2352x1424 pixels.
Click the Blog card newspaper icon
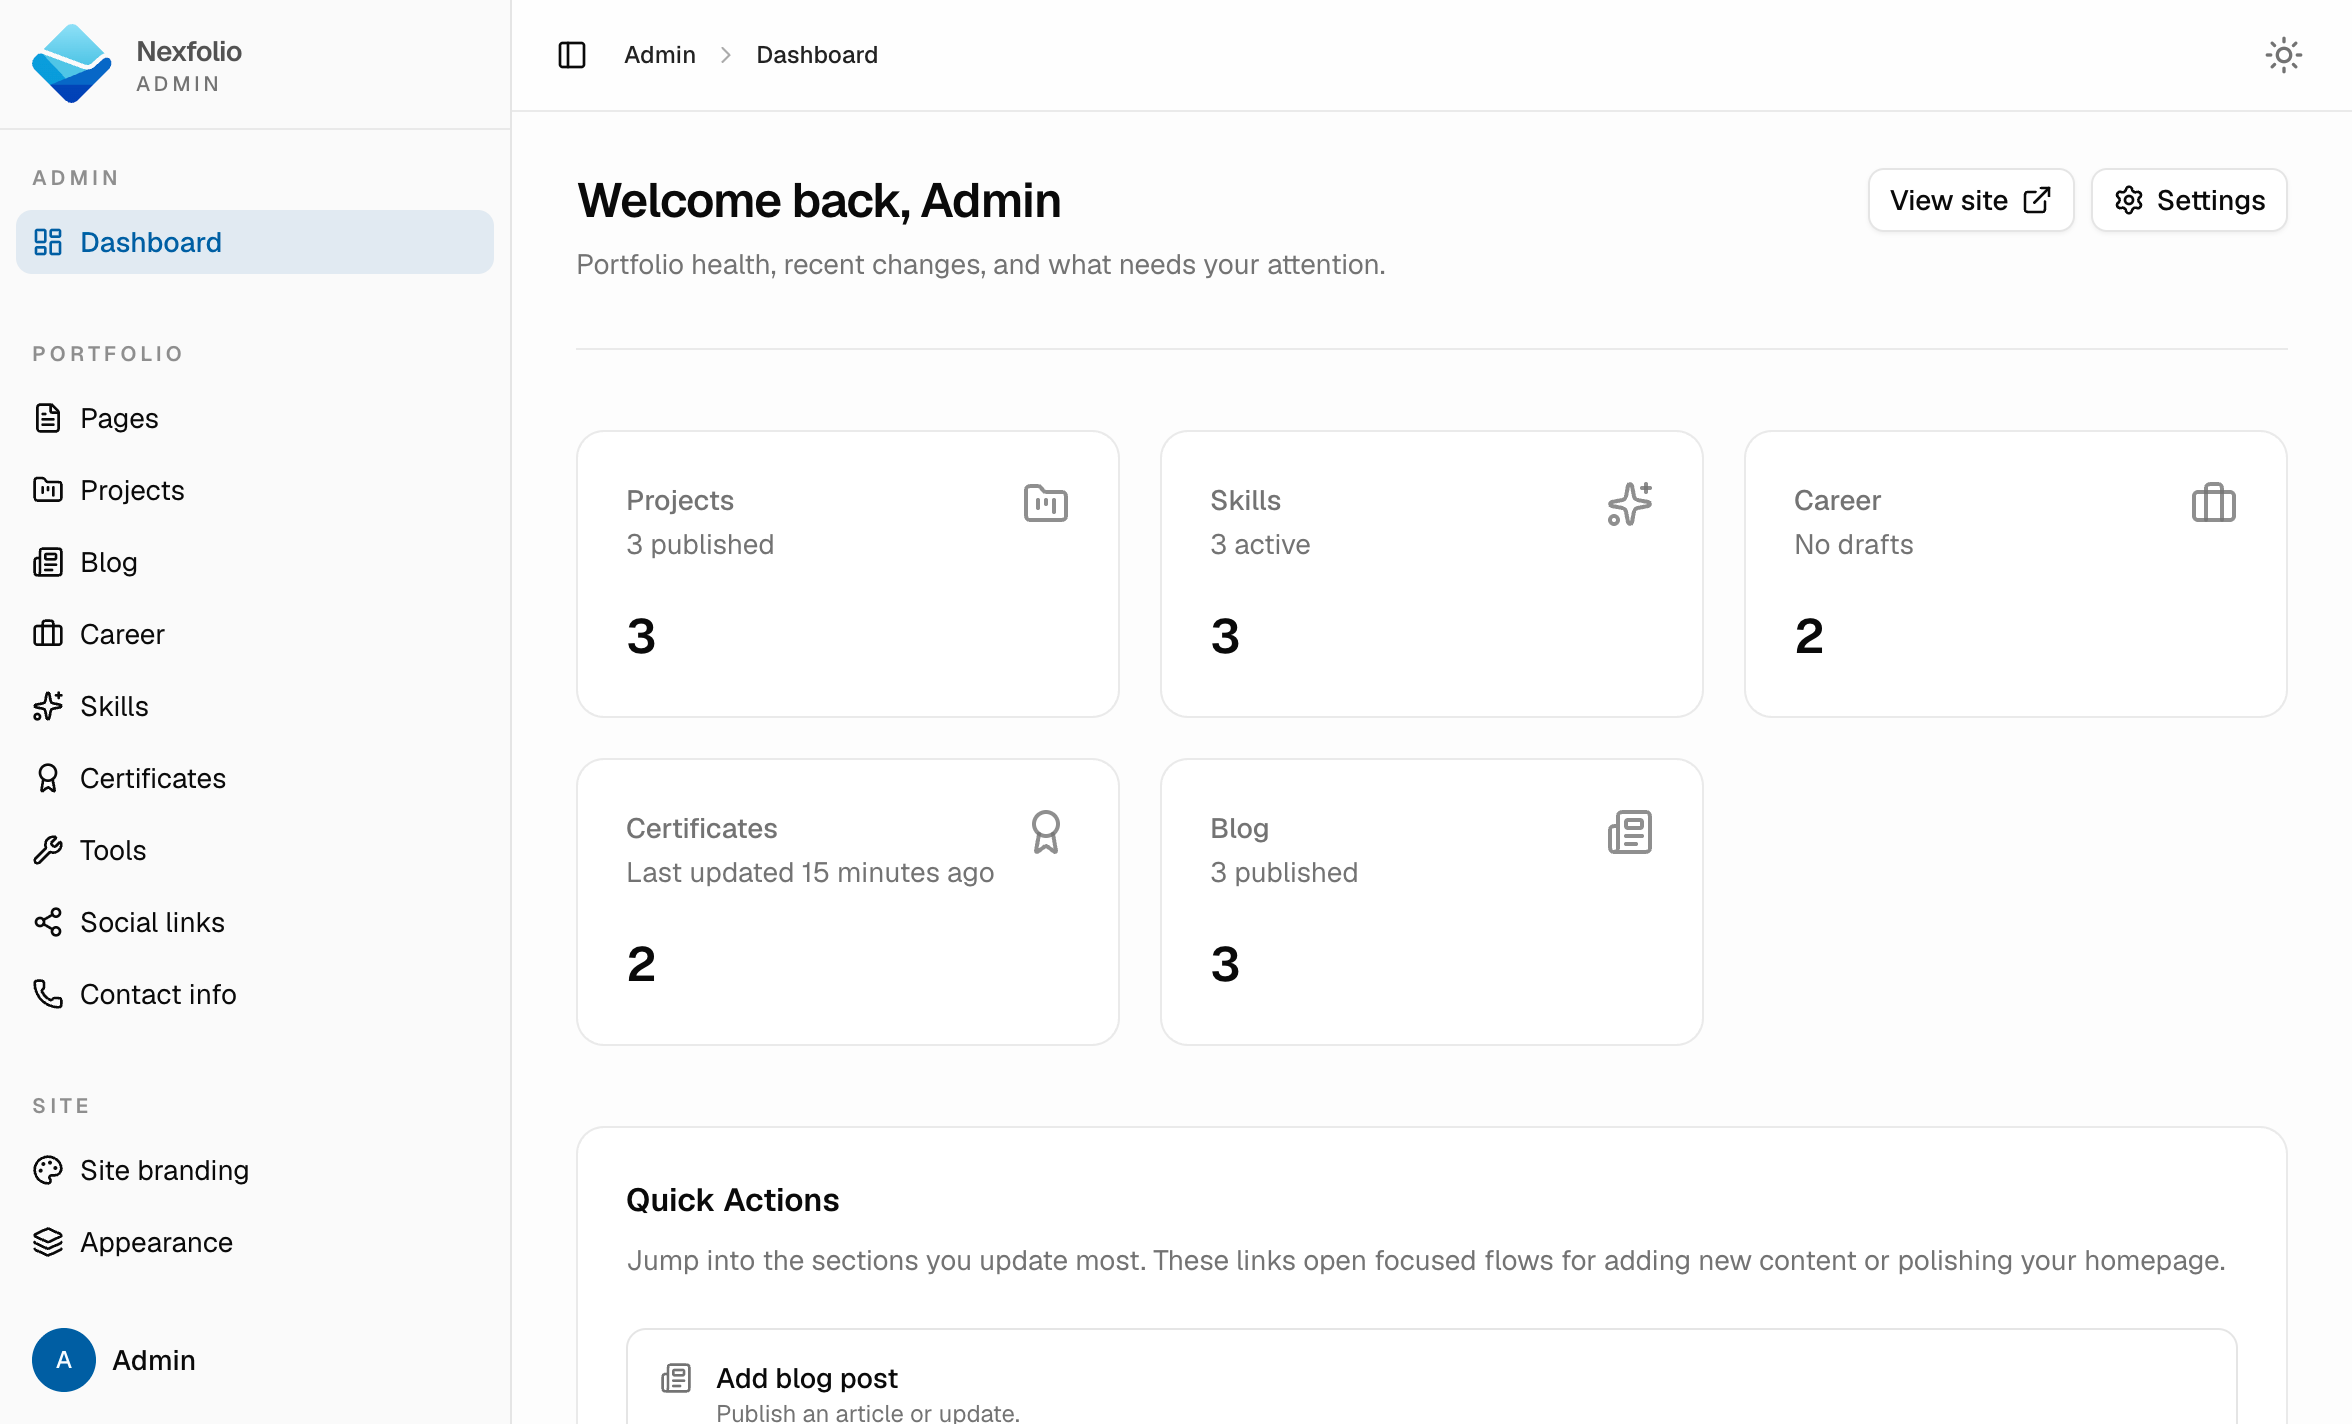(x=1630, y=831)
